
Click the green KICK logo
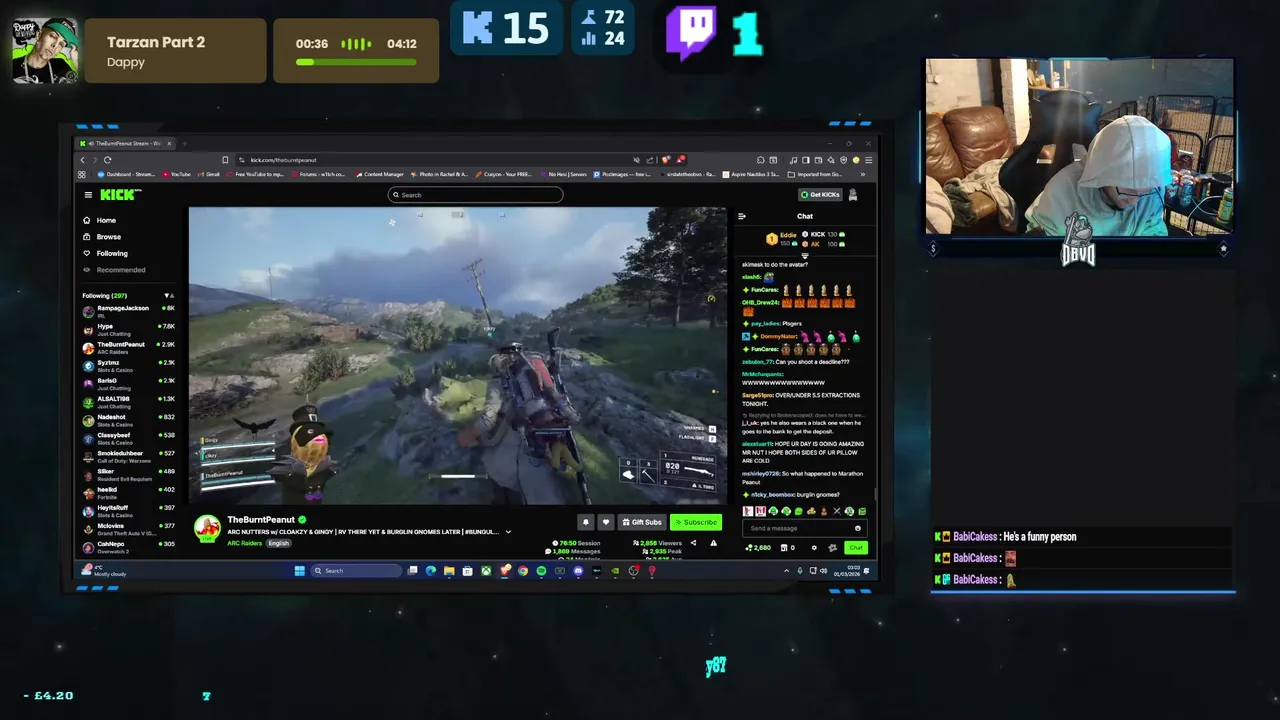120,194
